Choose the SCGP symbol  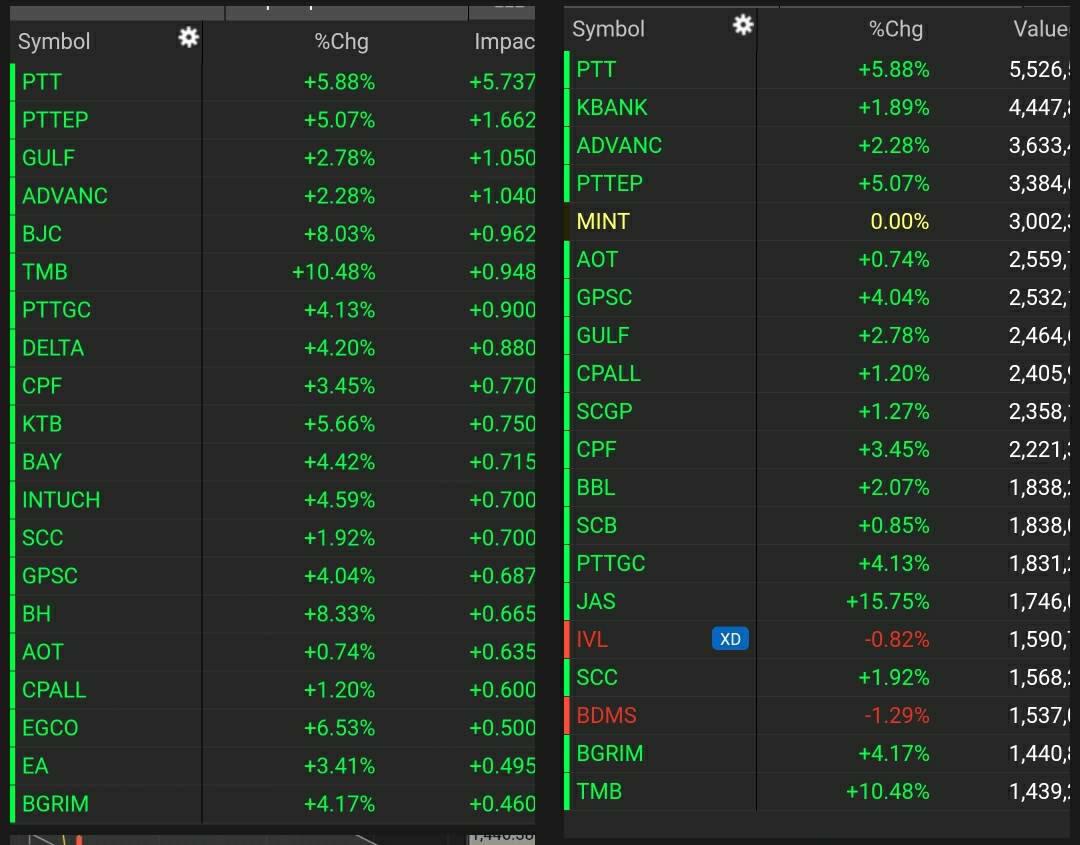click(x=604, y=411)
